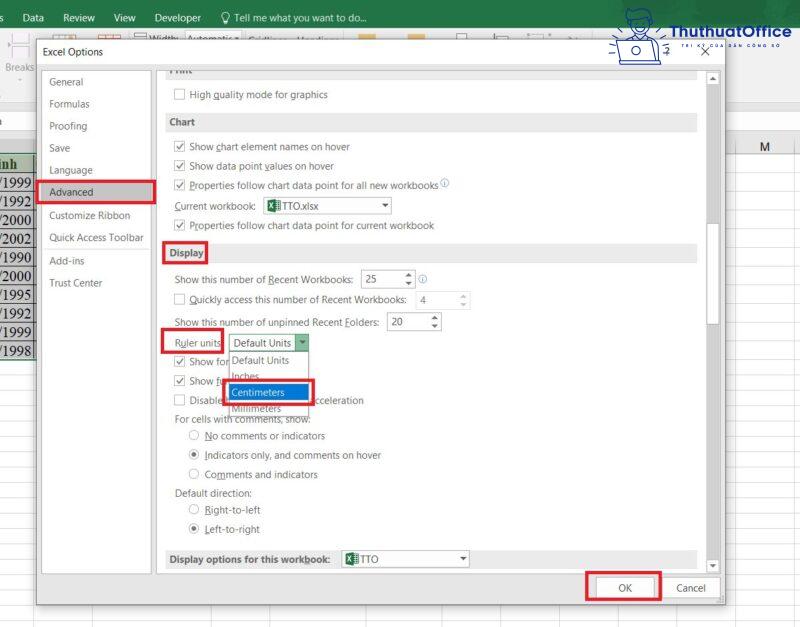Enable High quality mode for graphics
The image size is (800, 627).
178,94
